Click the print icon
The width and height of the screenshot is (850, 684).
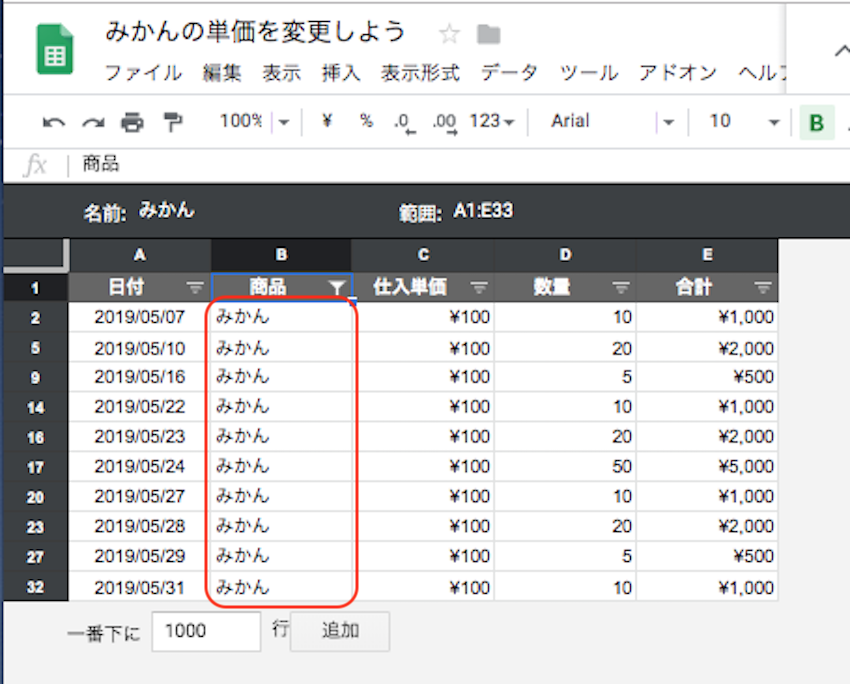pyautogui.click(x=132, y=122)
